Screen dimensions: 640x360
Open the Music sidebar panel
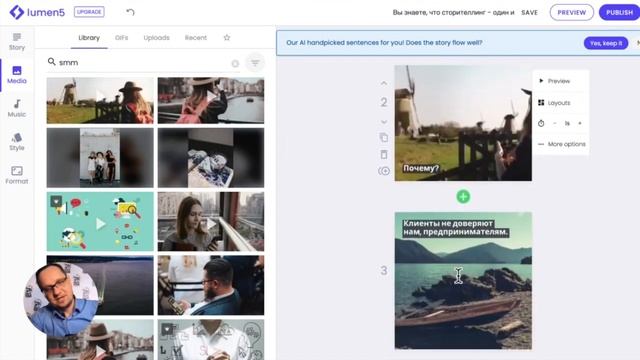17,109
